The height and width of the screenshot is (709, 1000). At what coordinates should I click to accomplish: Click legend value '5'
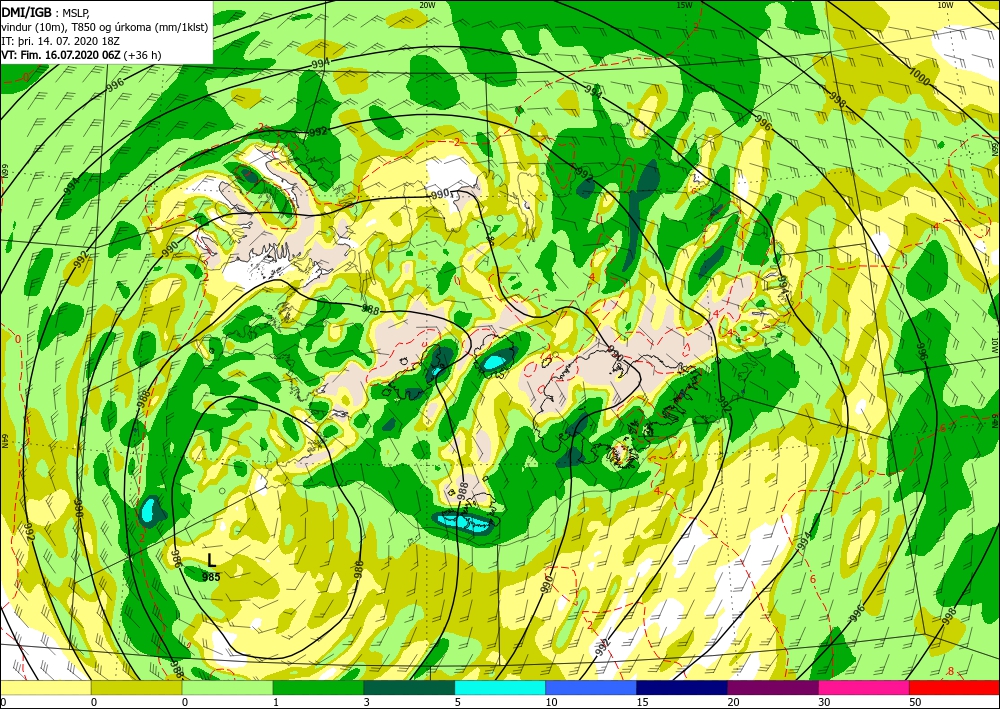pos(458,702)
